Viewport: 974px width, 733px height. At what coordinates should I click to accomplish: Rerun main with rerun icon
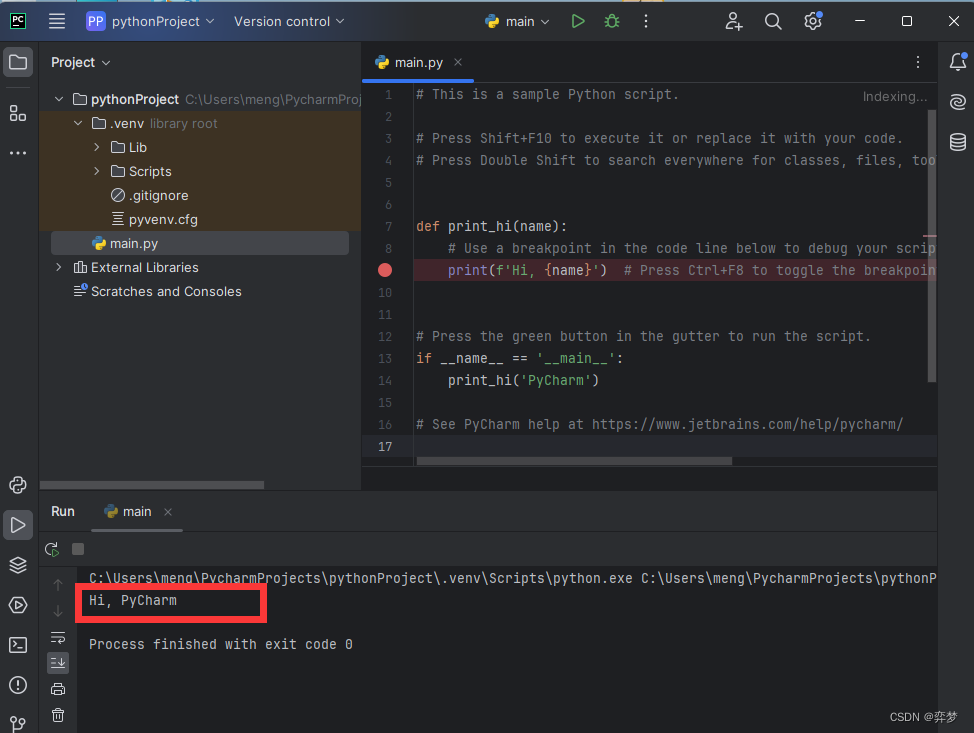pos(52,549)
